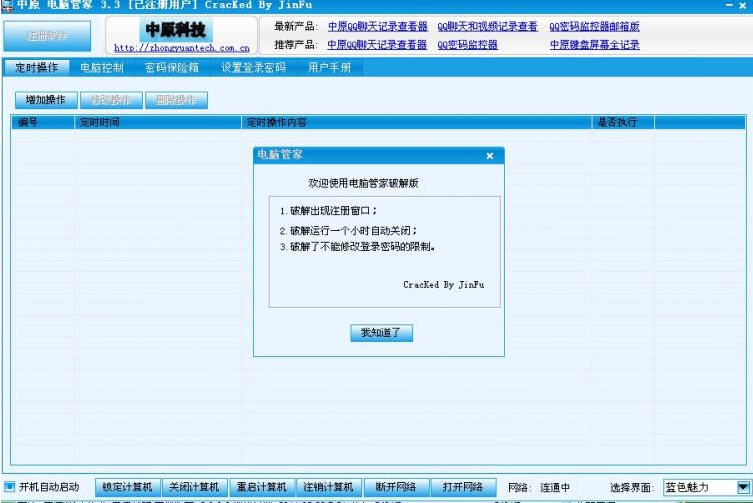Click dialog line 3 about 登录密码 limit

358,247
